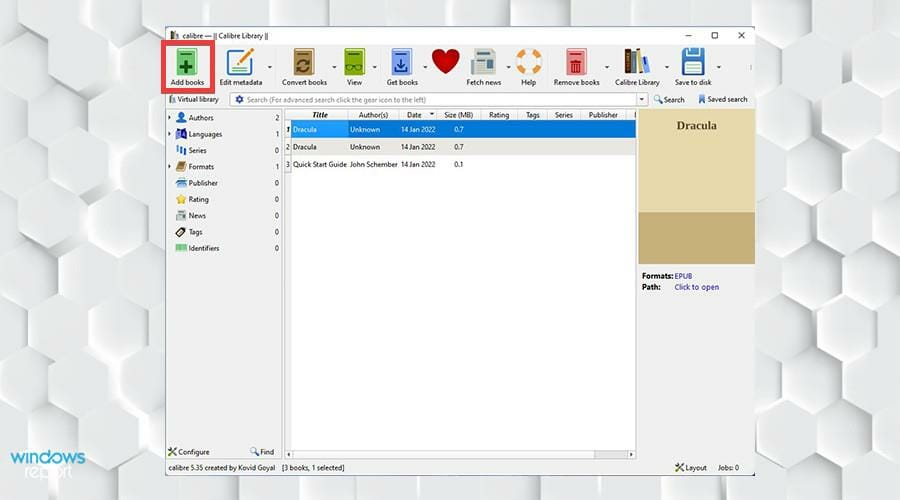Select Identifiers category in tag browser
This screenshot has width=900, height=500.
tap(204, 249)
